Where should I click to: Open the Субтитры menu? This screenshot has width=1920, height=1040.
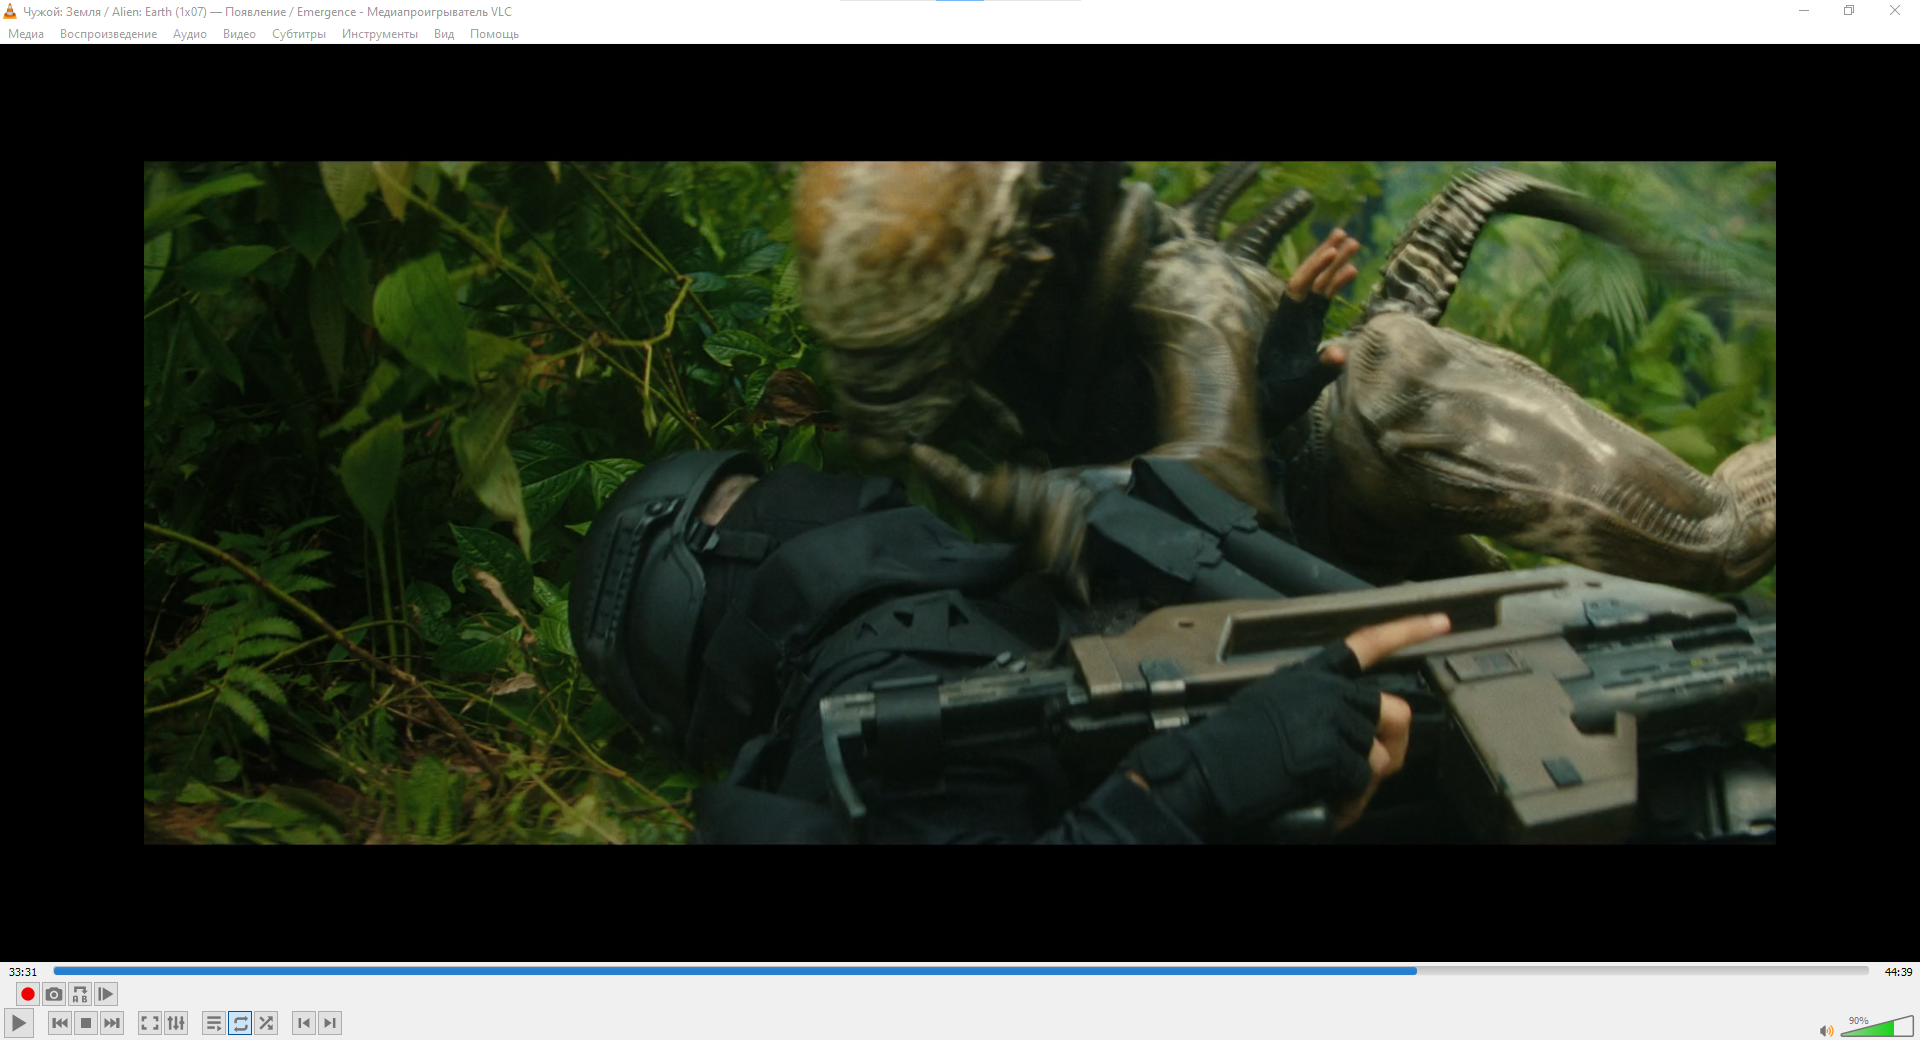click(x=299, y=34)
